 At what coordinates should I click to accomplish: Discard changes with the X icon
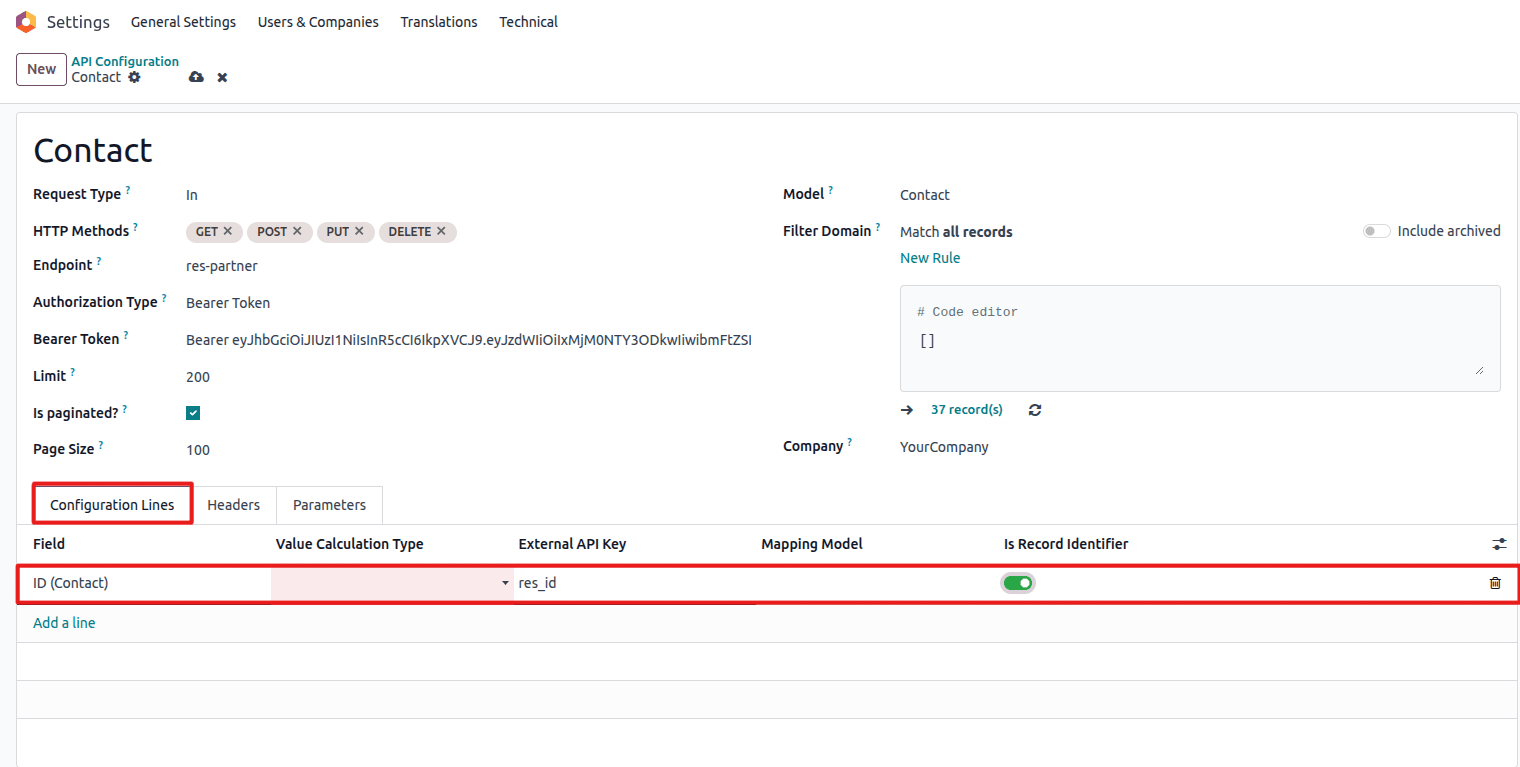coord(222,77)
